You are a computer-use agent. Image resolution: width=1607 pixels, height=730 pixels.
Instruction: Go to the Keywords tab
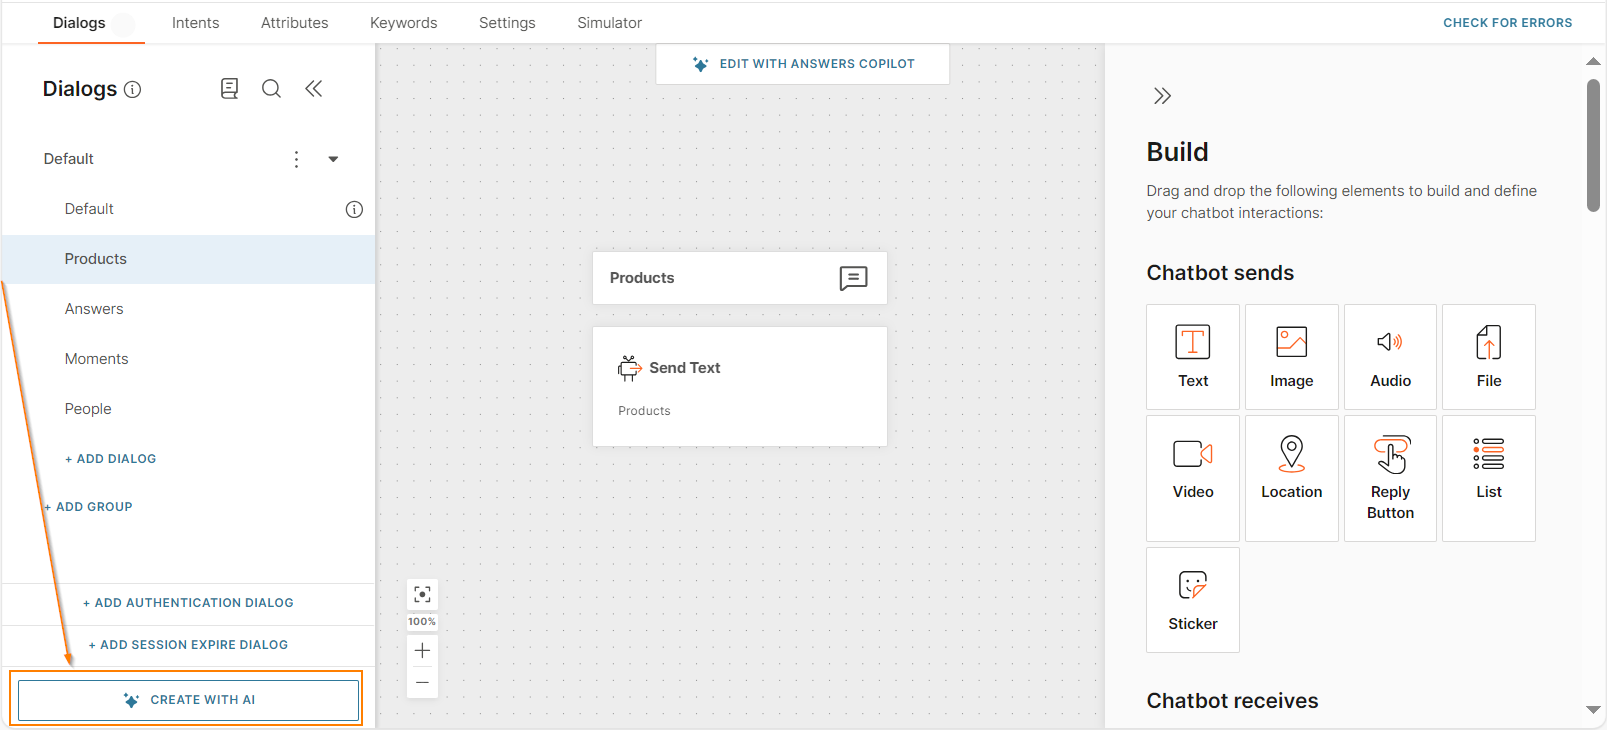click(x=403, y=22)
